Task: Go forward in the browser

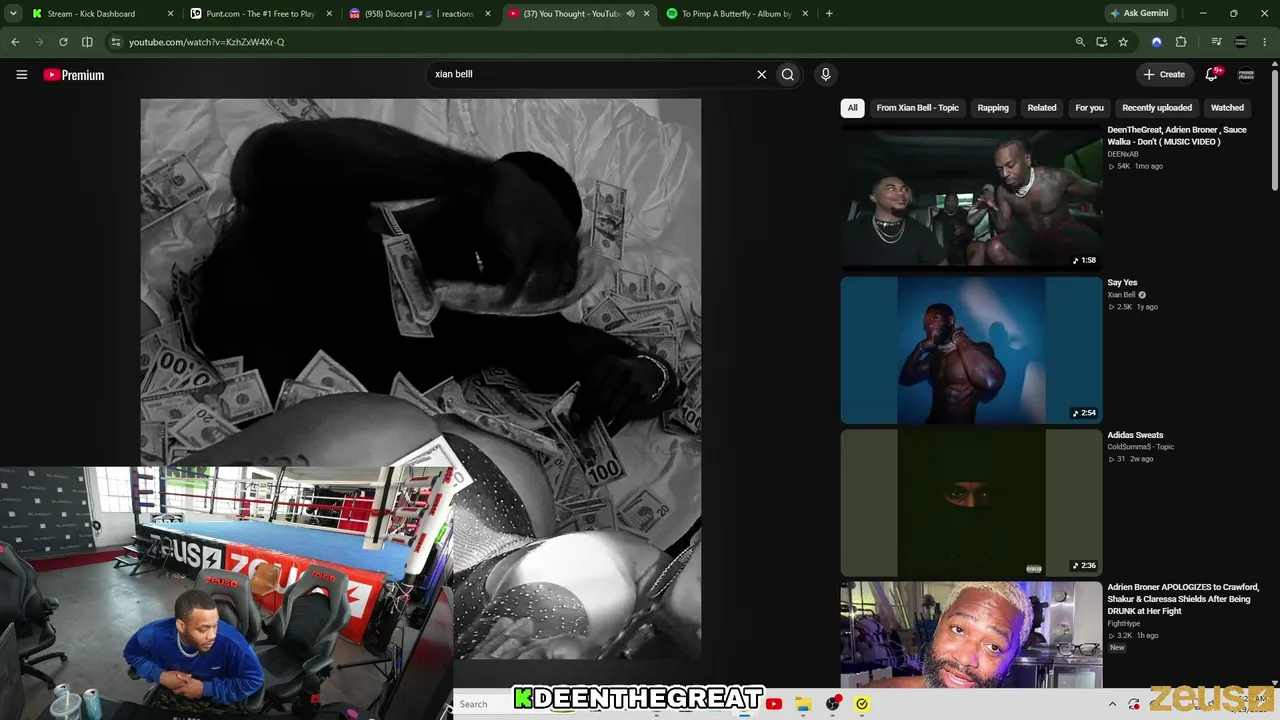Action: click(x=39, y=42)
